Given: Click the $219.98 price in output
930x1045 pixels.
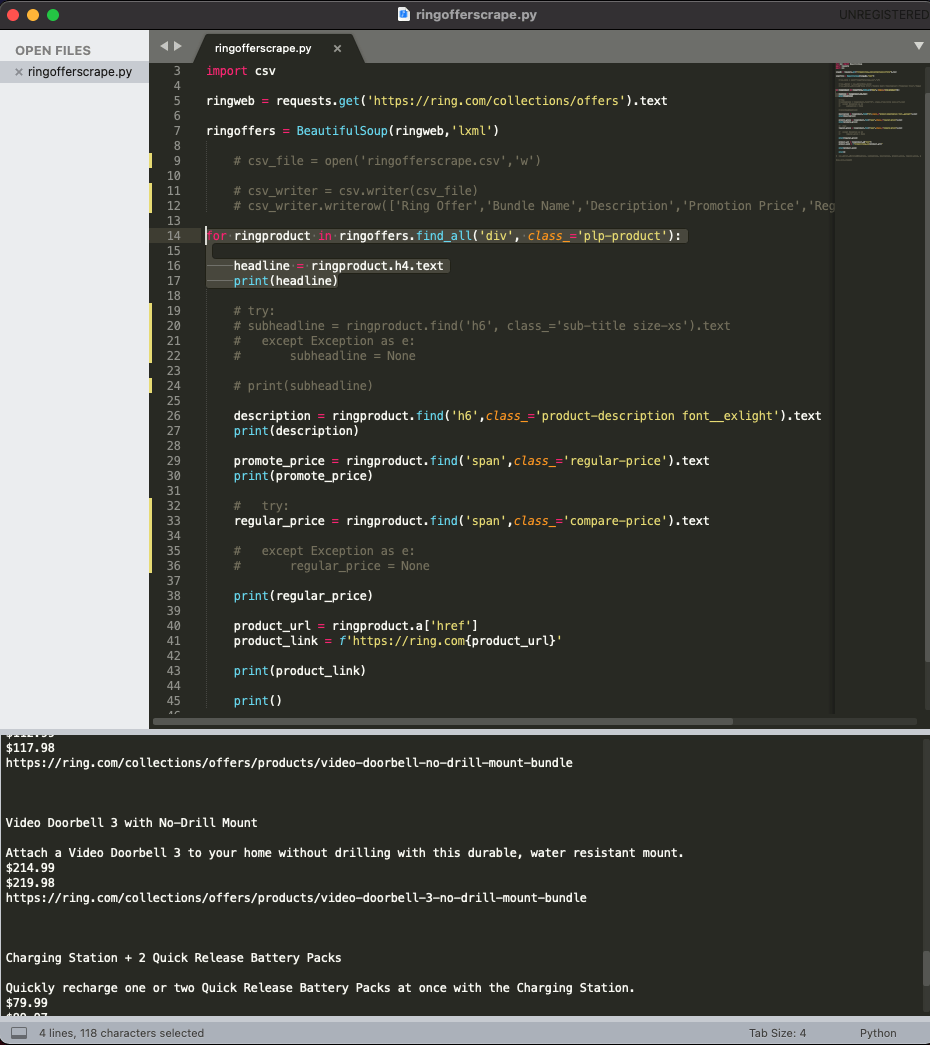Looking at the screenshot, I should [x=30, y=882].
